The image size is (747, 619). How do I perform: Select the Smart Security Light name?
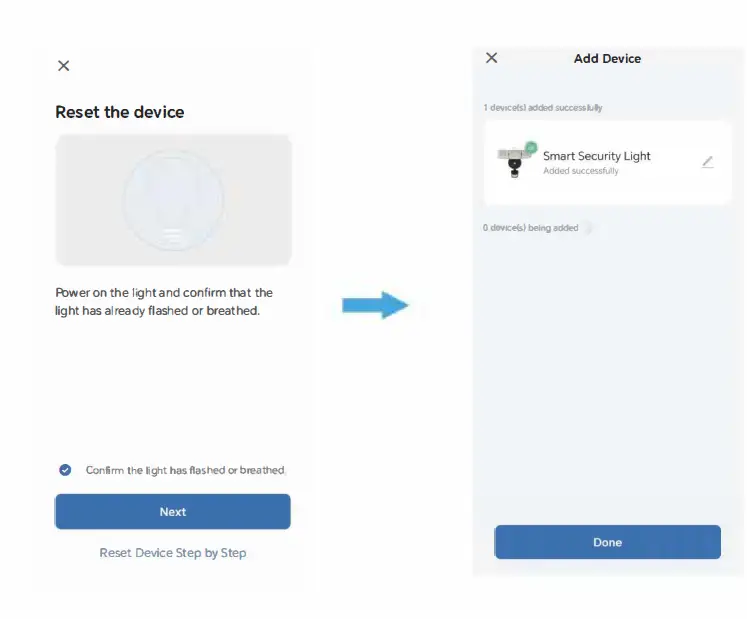point(597,156)
